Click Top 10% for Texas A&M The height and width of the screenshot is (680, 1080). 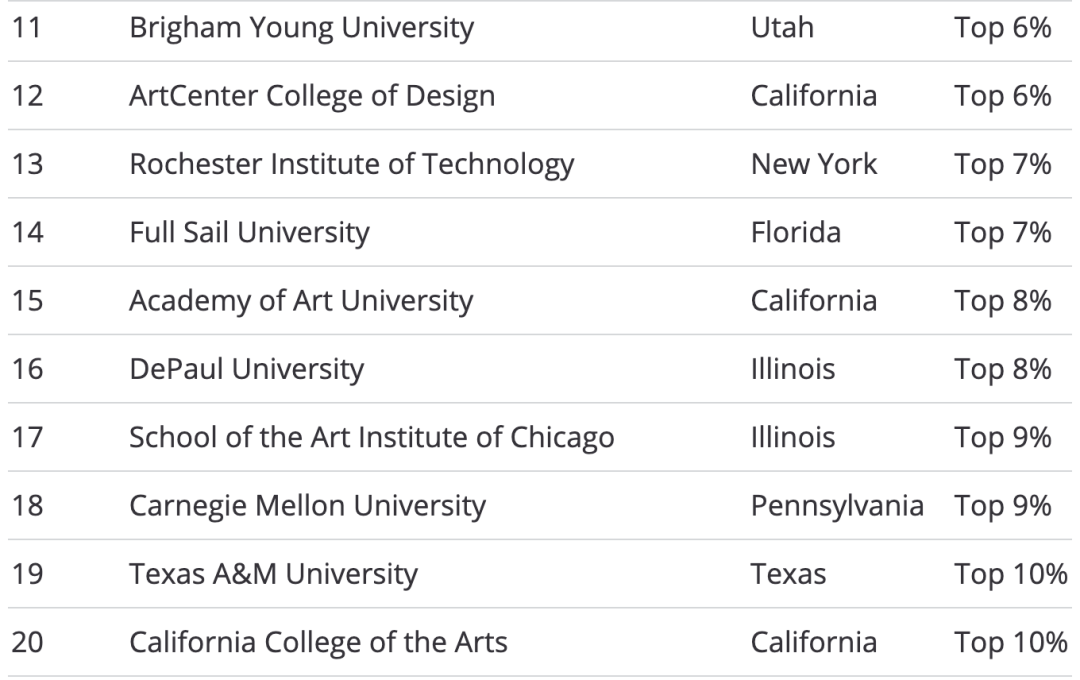(x=1010, y=575)
